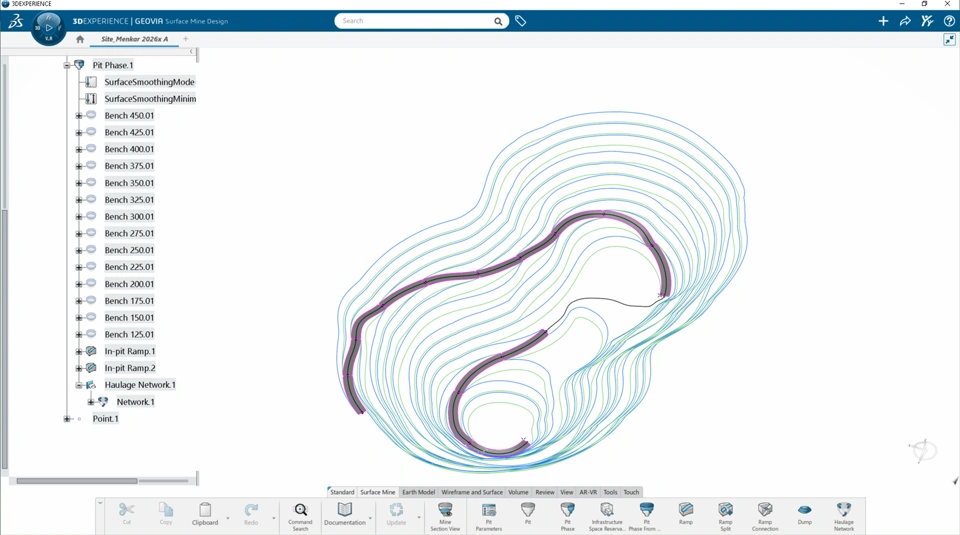
Task: Select the Pit Phase tool
Action: pos(568,517)
